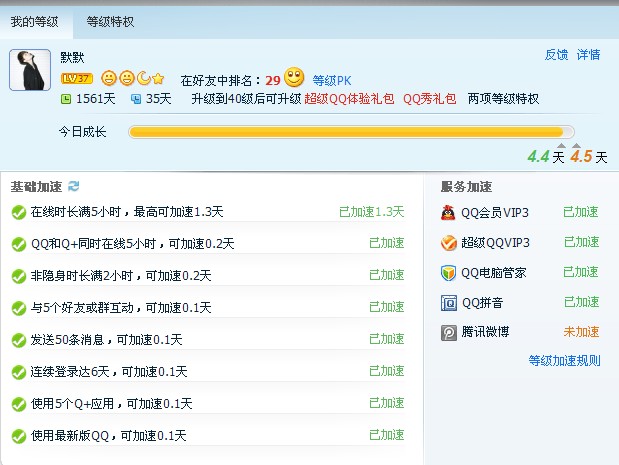This screenshot has width=619, height=465.
Task: Open the 超级QQ体验礼包 link
Action: tap(349, 98)
